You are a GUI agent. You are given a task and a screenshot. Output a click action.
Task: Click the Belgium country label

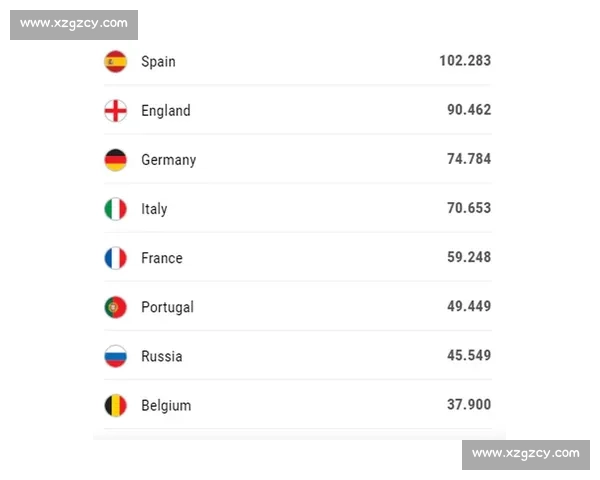click(x=166, y=405)
